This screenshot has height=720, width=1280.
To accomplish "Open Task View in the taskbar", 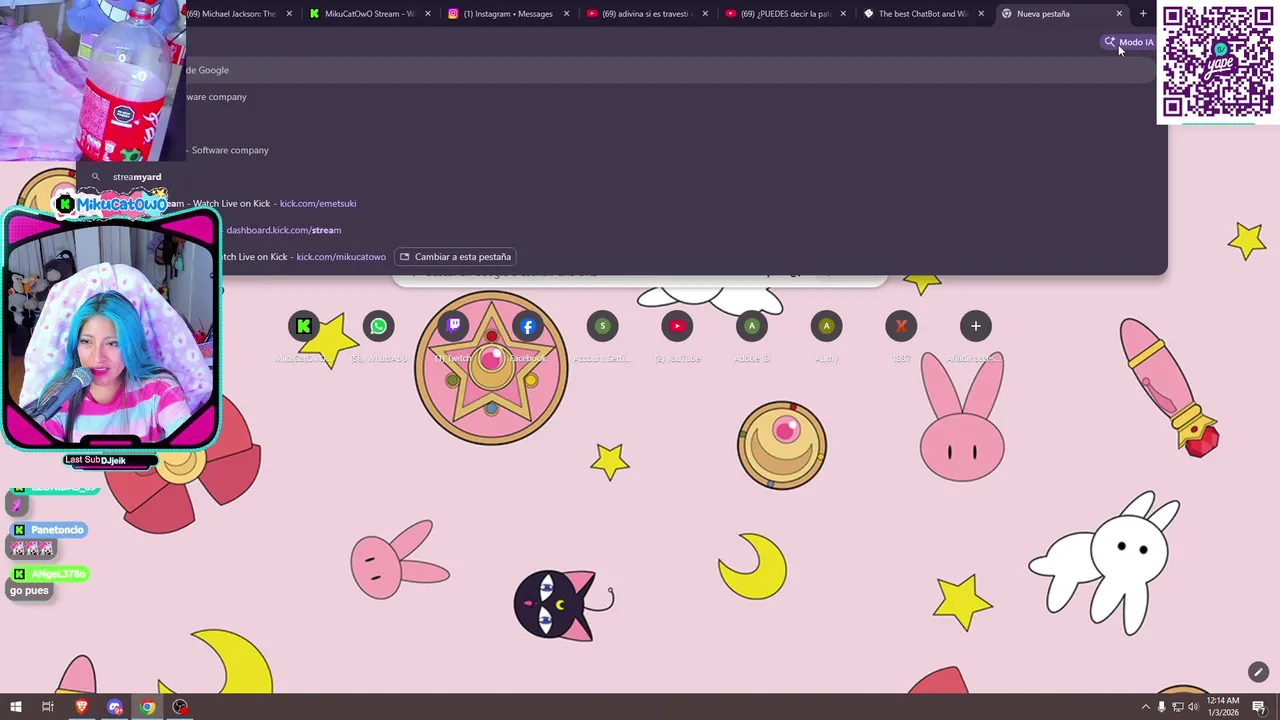I will [x=47, y=707].
